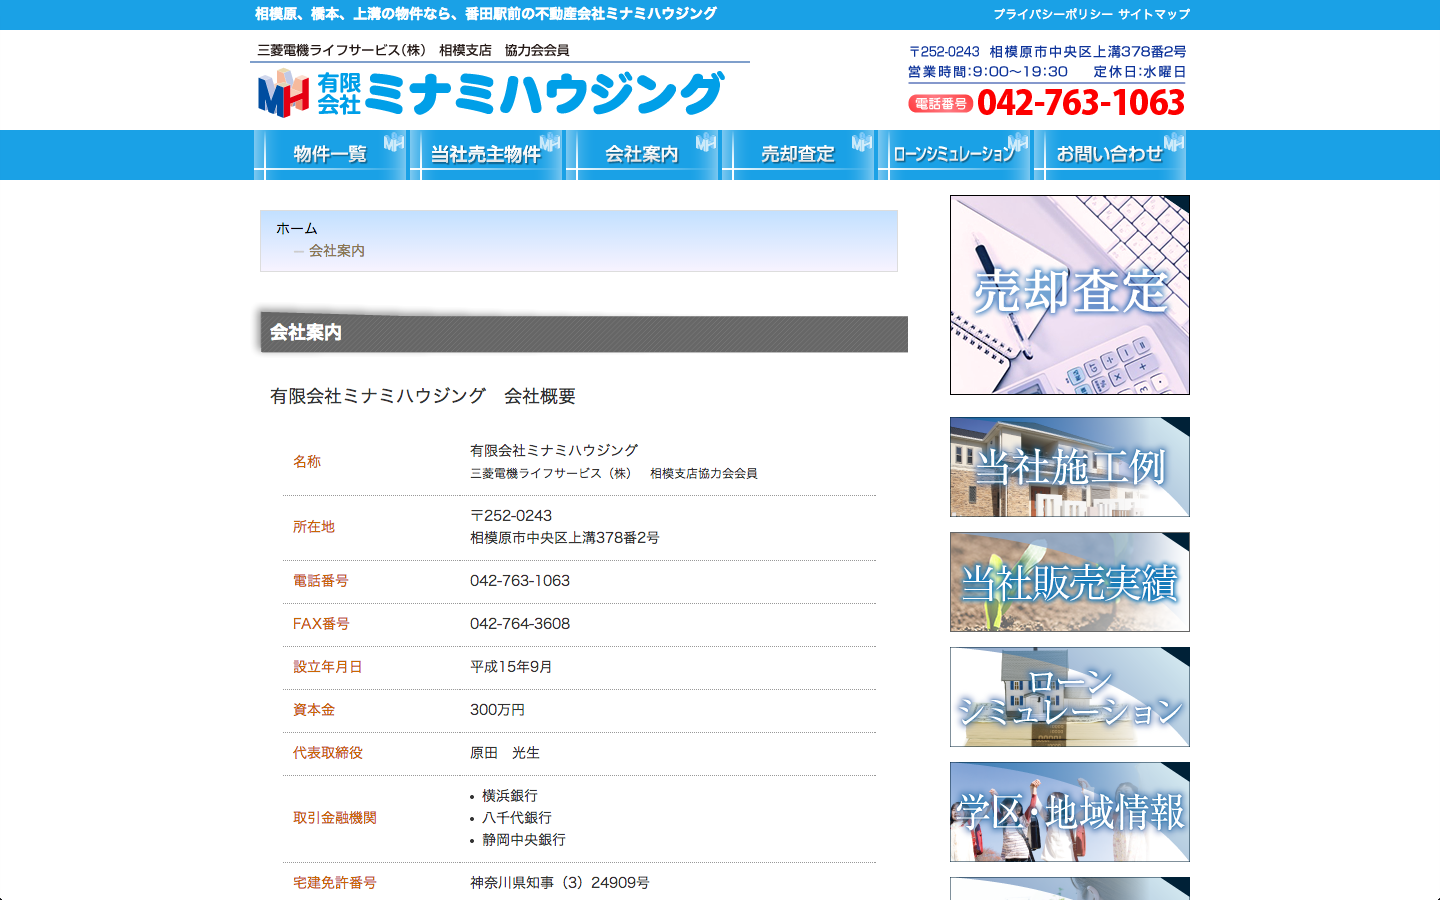Viewport: 1440px width, 900px height.
Task: Open the 当社販売実績 sidebar banner
Action: point(1070,582)
